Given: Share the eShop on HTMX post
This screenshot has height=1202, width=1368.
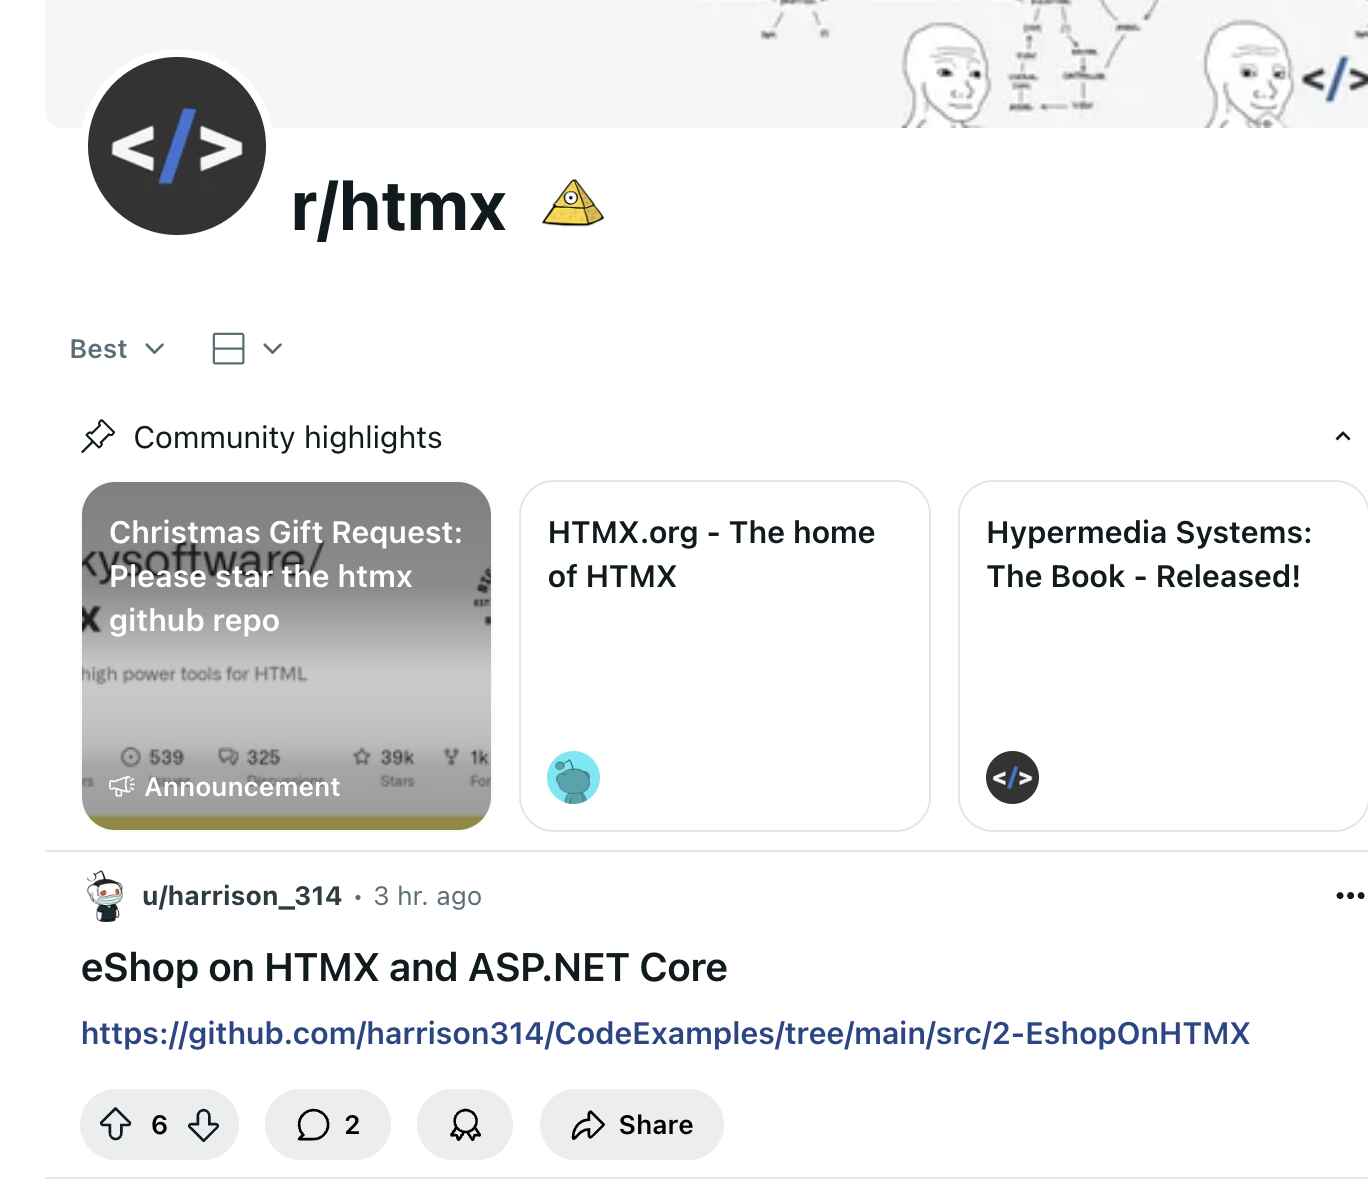Looking at the screenshot, I should tap(632, 1125).
